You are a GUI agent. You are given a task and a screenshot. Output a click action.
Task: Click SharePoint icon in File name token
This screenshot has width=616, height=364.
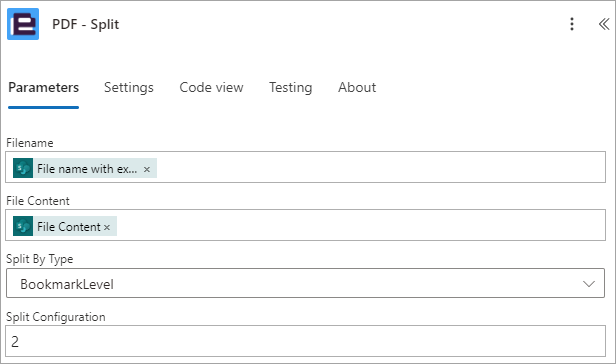point(23,168)
